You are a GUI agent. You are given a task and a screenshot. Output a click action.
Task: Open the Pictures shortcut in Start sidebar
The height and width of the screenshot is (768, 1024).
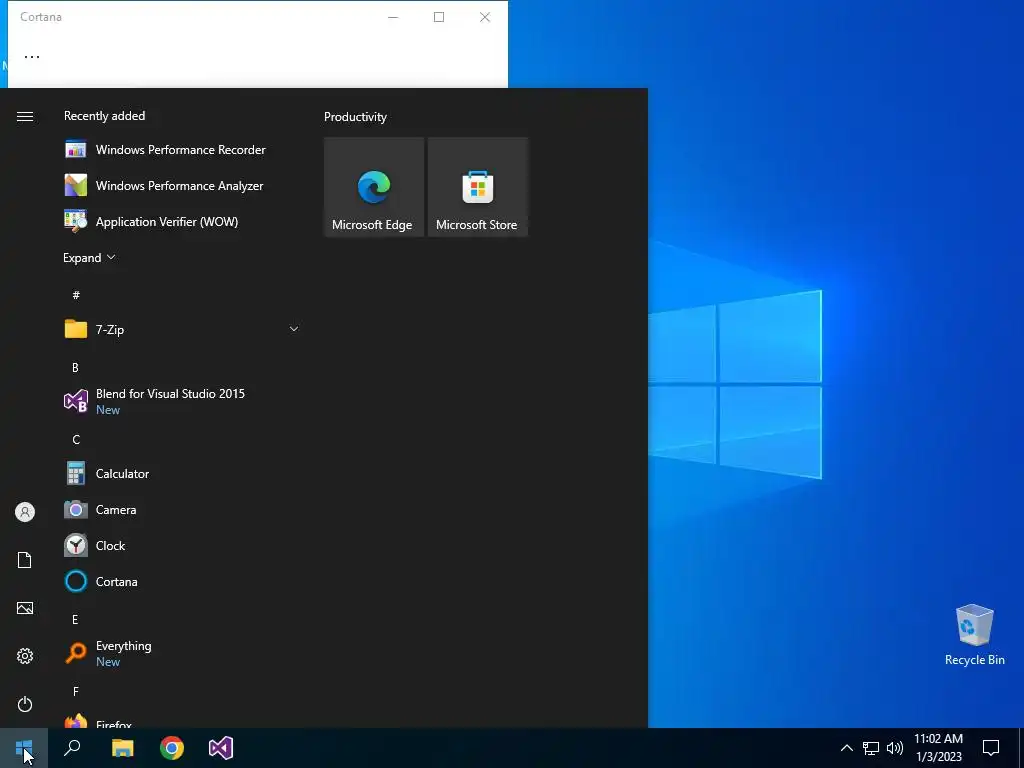[x=25, y=608]
